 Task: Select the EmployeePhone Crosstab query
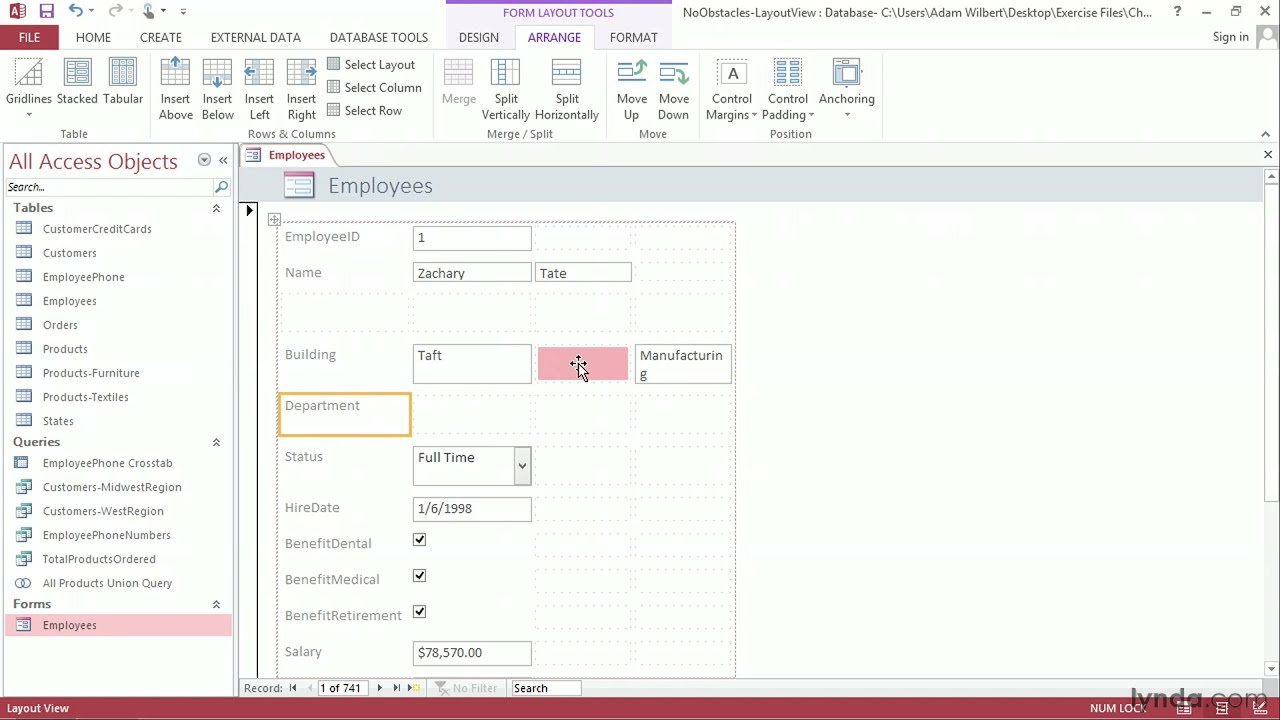click(x=107, y=463)
